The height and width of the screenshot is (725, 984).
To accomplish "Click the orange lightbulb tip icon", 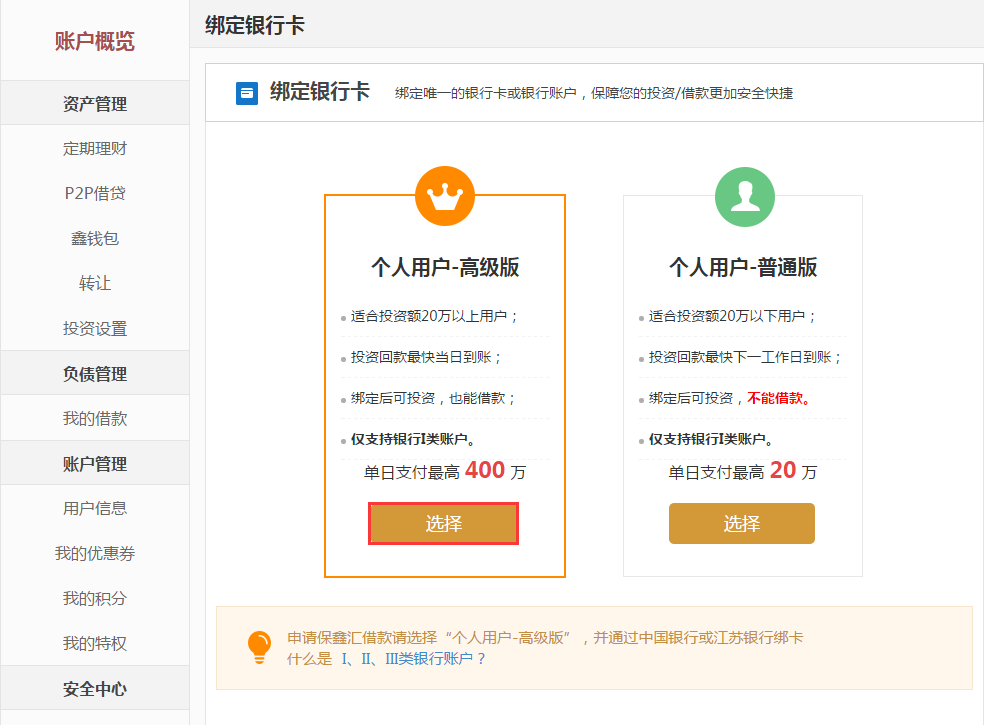I will (259, 647).
